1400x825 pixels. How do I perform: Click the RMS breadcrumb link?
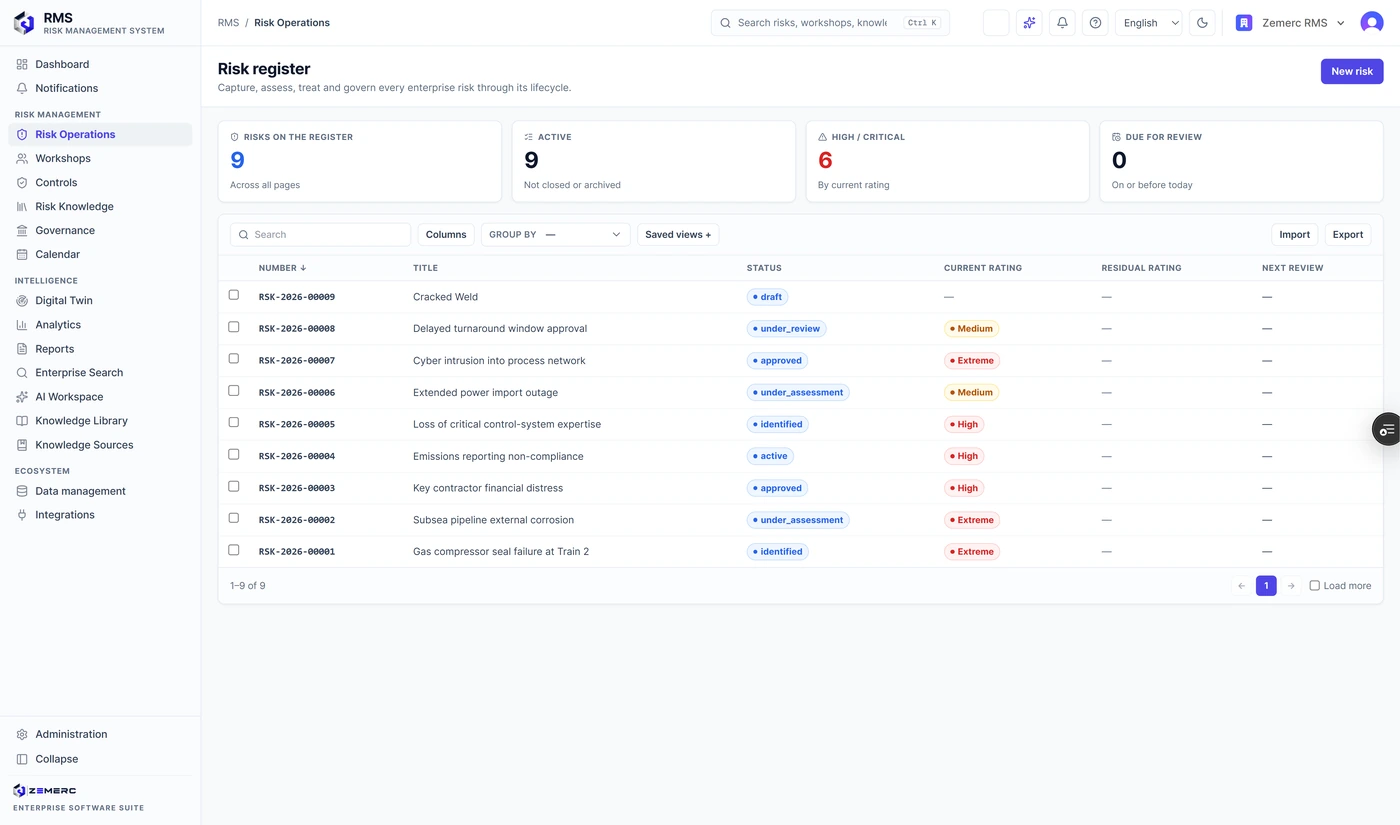228,23
